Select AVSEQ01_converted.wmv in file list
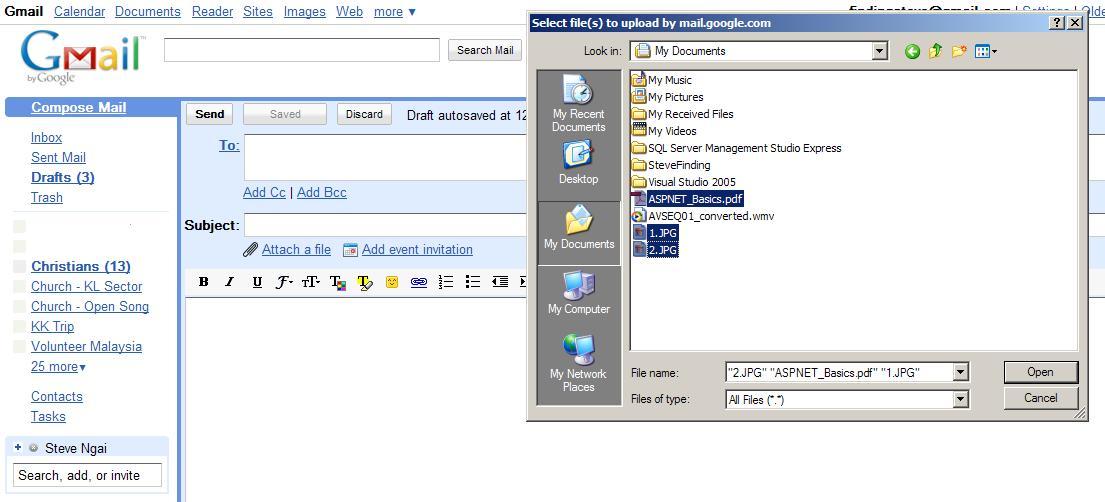Image resolution: width=1105 pixels, height=502 pixels. (x=703, y=216)
